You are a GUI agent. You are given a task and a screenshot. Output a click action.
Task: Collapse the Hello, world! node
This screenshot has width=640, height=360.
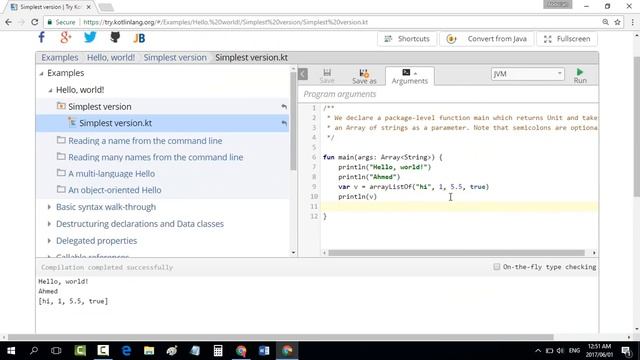coord(50,90)
